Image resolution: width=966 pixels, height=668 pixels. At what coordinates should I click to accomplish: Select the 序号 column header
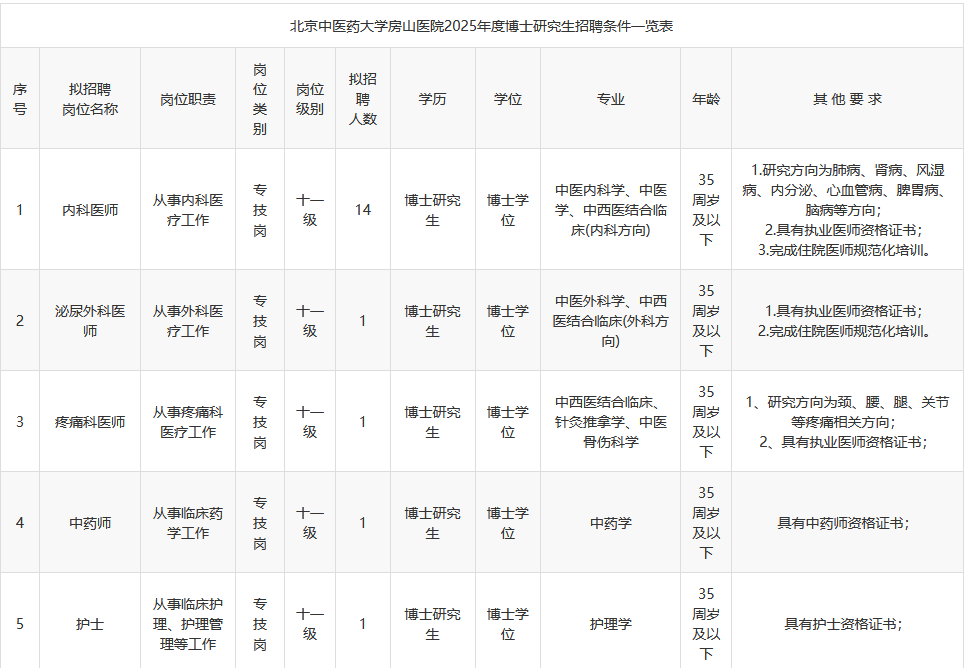coord(20,99)
